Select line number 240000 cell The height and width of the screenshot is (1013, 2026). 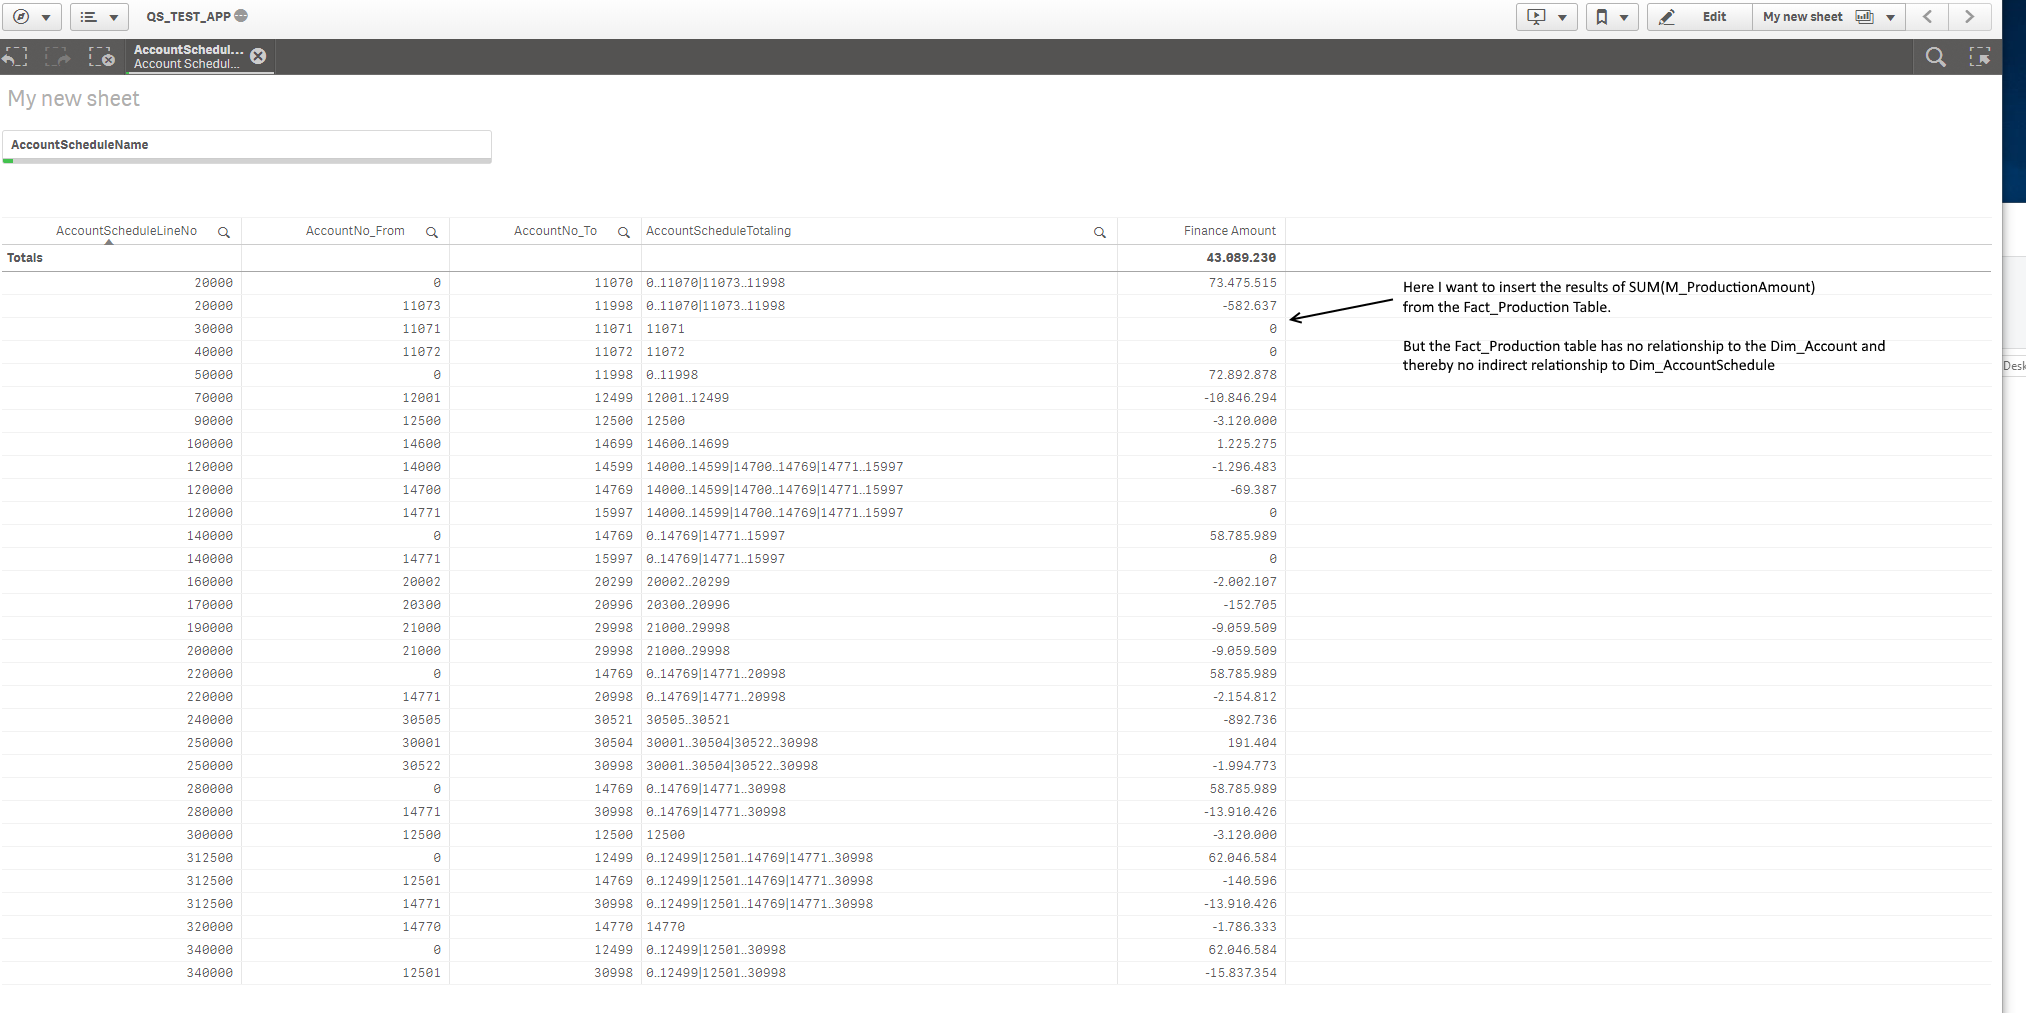tap(121, 720)
